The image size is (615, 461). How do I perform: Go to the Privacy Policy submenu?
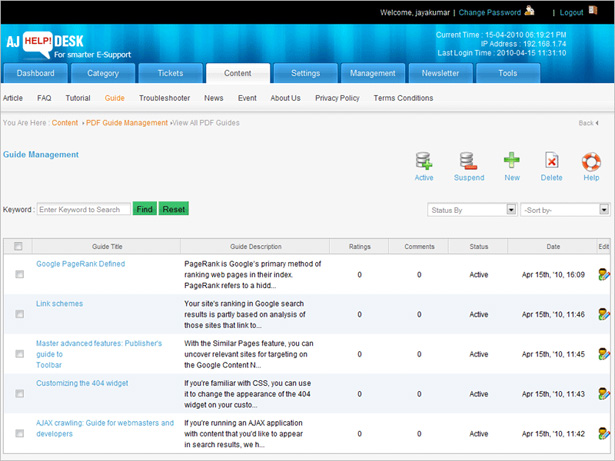click(337, 98)
